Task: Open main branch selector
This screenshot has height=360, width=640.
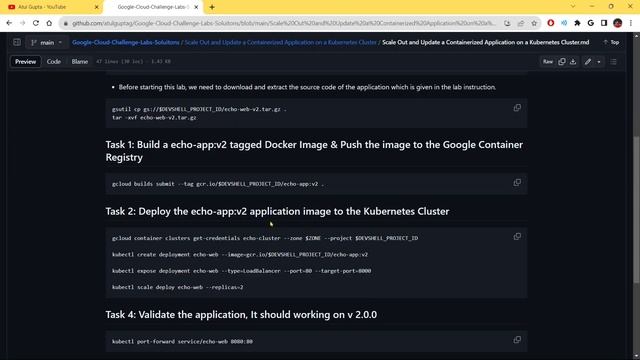Action: click(47, 42)
